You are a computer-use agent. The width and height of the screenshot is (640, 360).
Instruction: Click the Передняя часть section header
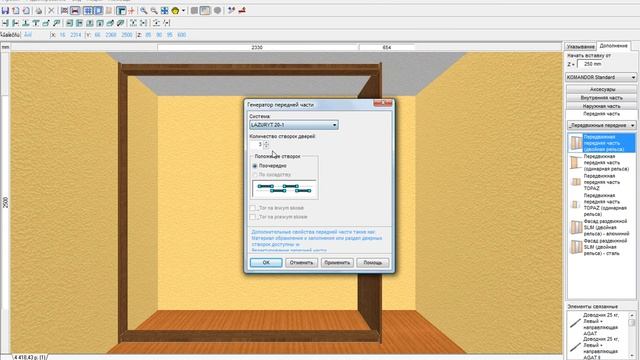[x=601, y=114]
